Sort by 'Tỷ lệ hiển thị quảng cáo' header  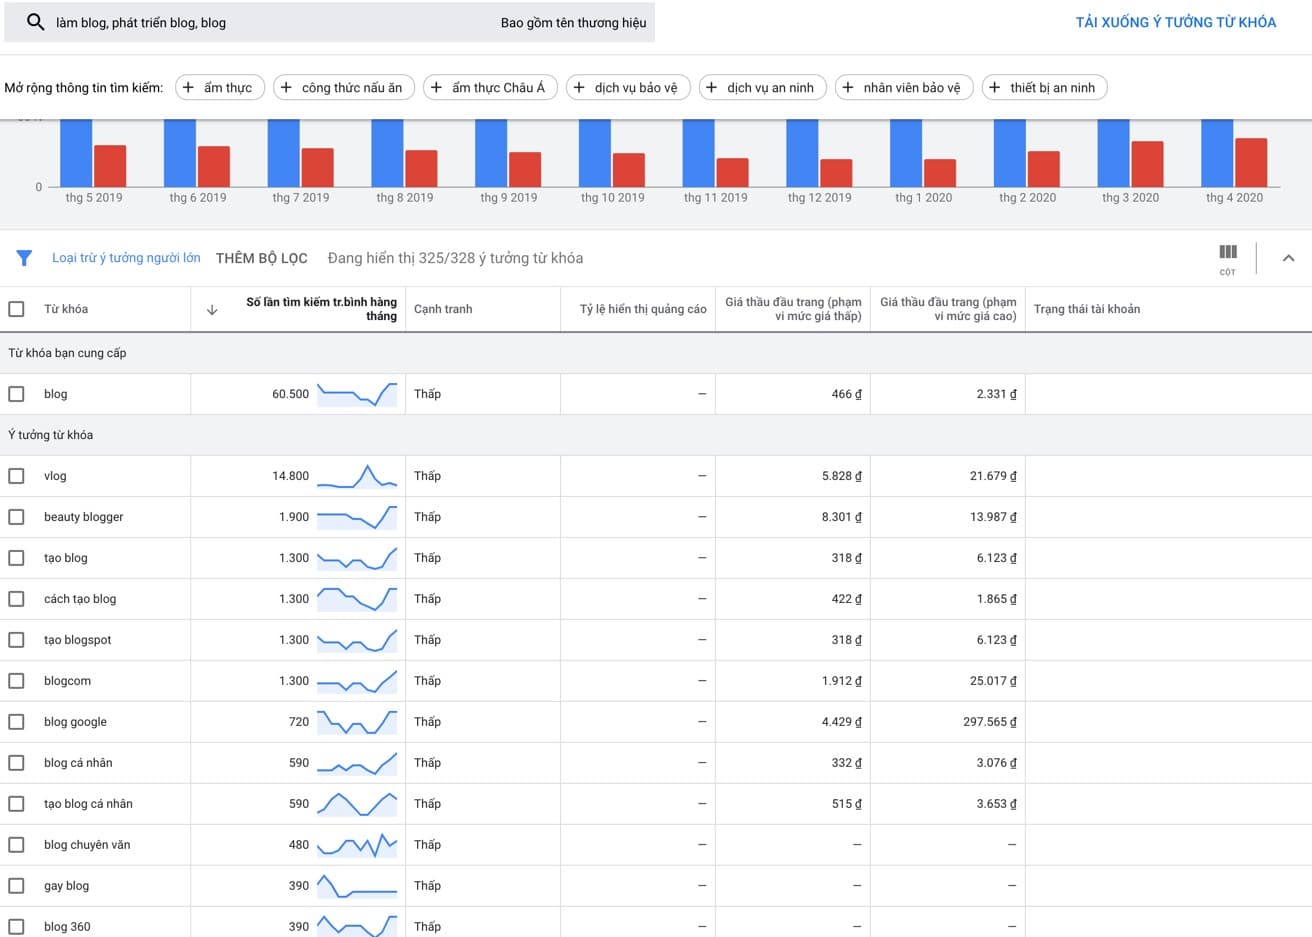(x=643, y=309)
